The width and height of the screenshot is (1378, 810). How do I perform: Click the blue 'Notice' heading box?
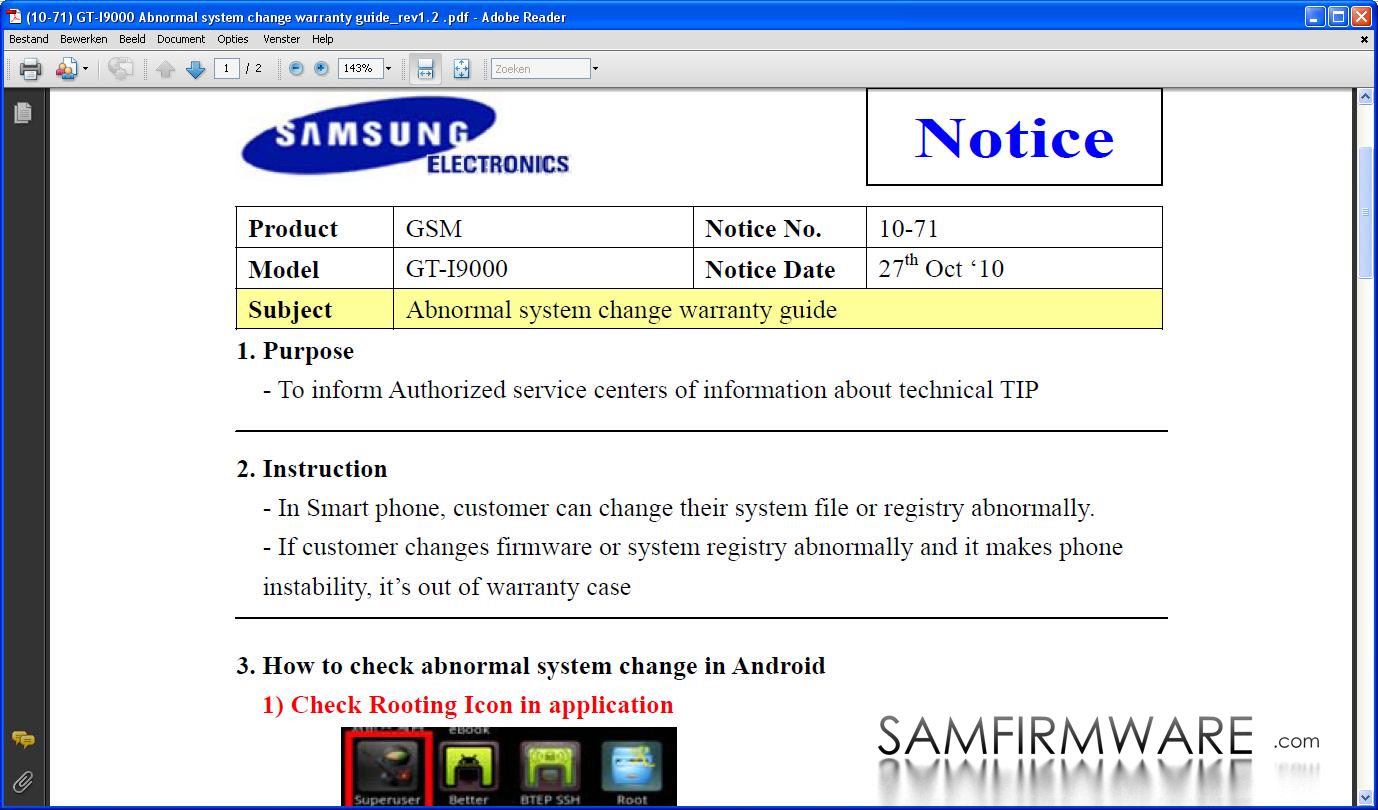click(1014, 137)
